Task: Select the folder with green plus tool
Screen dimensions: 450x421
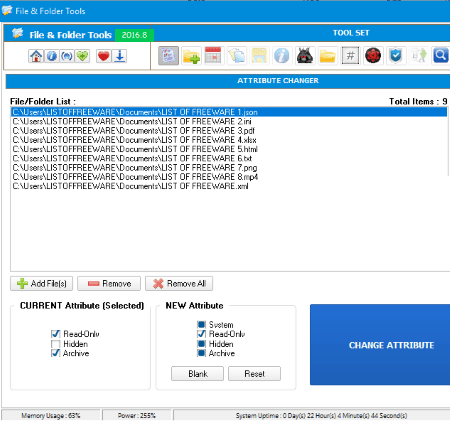Action: tap(191, 56)
